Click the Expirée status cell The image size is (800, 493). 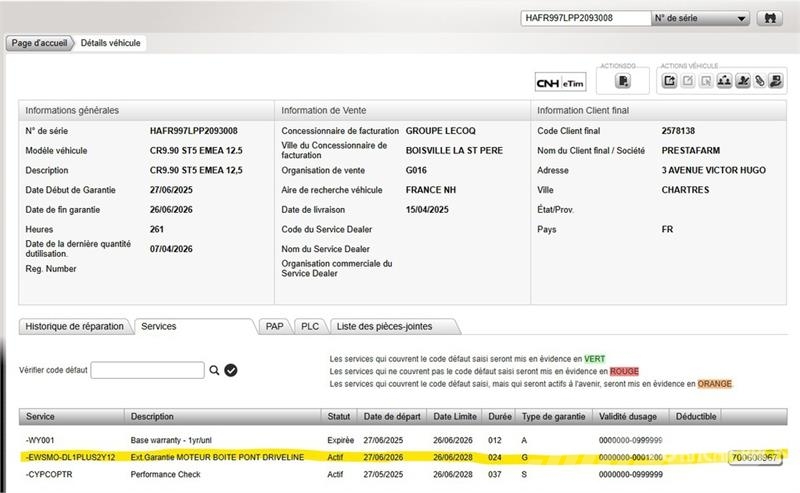(340, 440)
